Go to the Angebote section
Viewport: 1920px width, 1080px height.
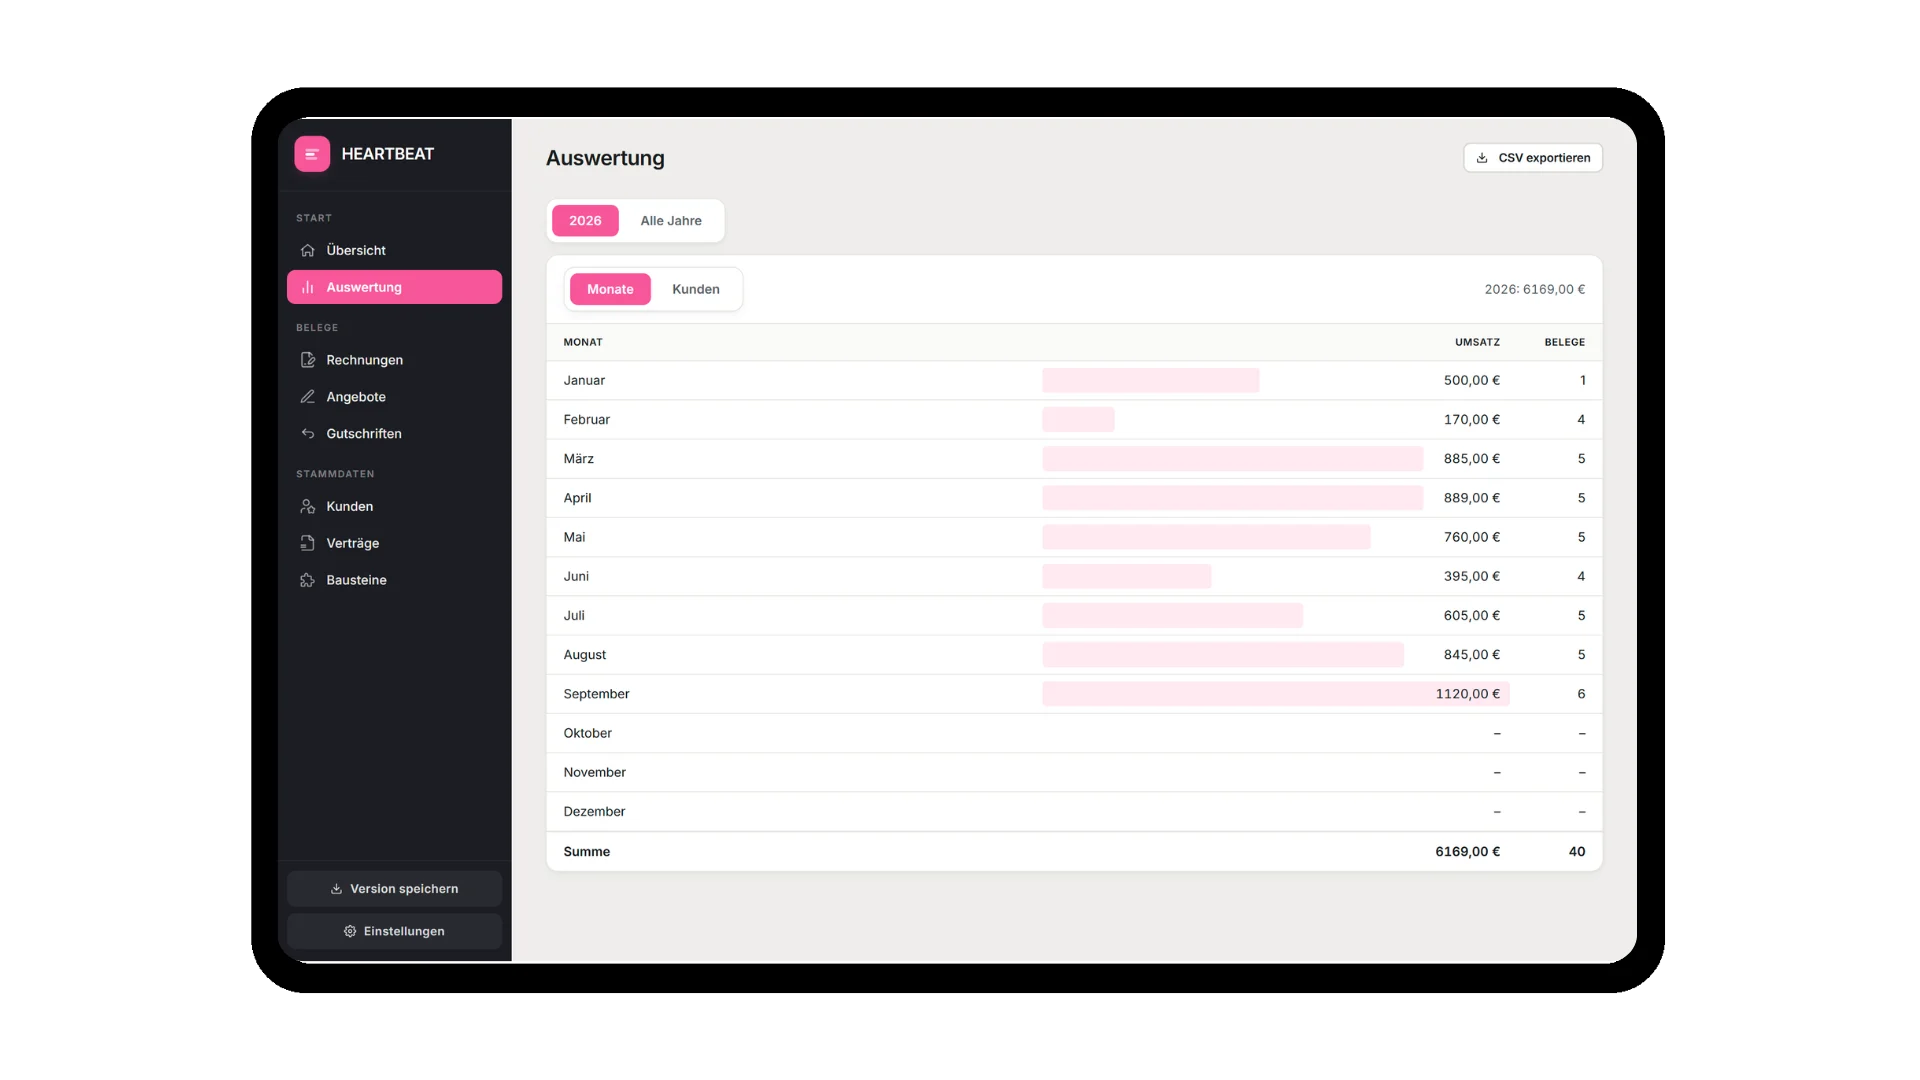394,397
